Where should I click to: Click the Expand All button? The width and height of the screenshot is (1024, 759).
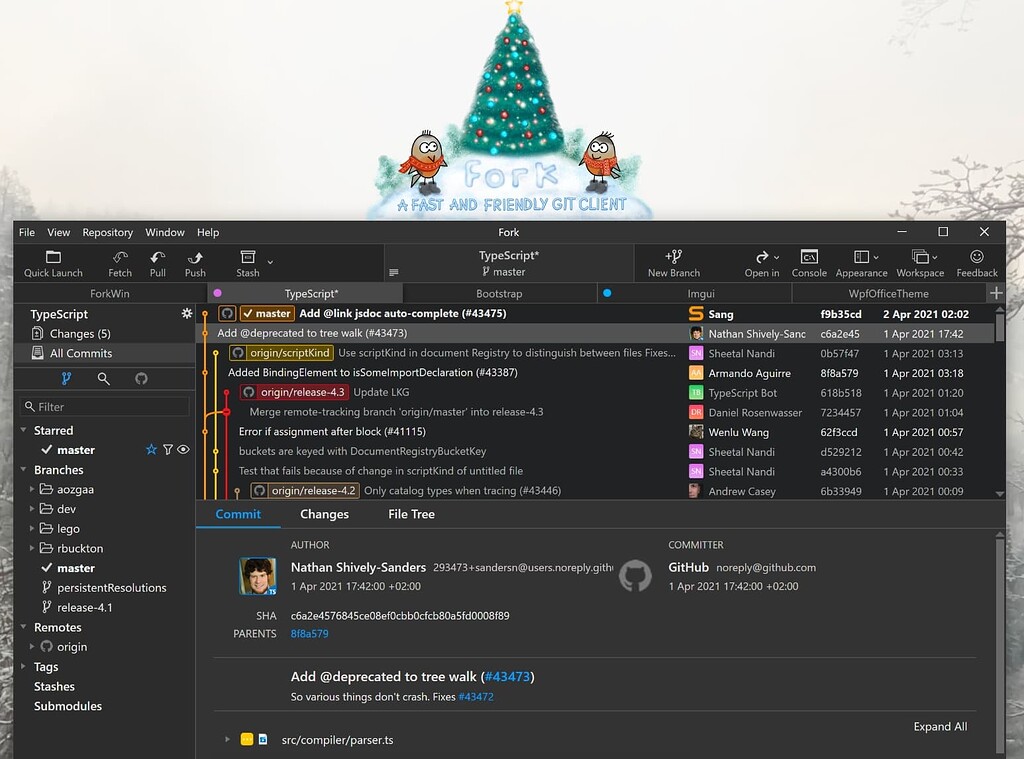(940, 726)
